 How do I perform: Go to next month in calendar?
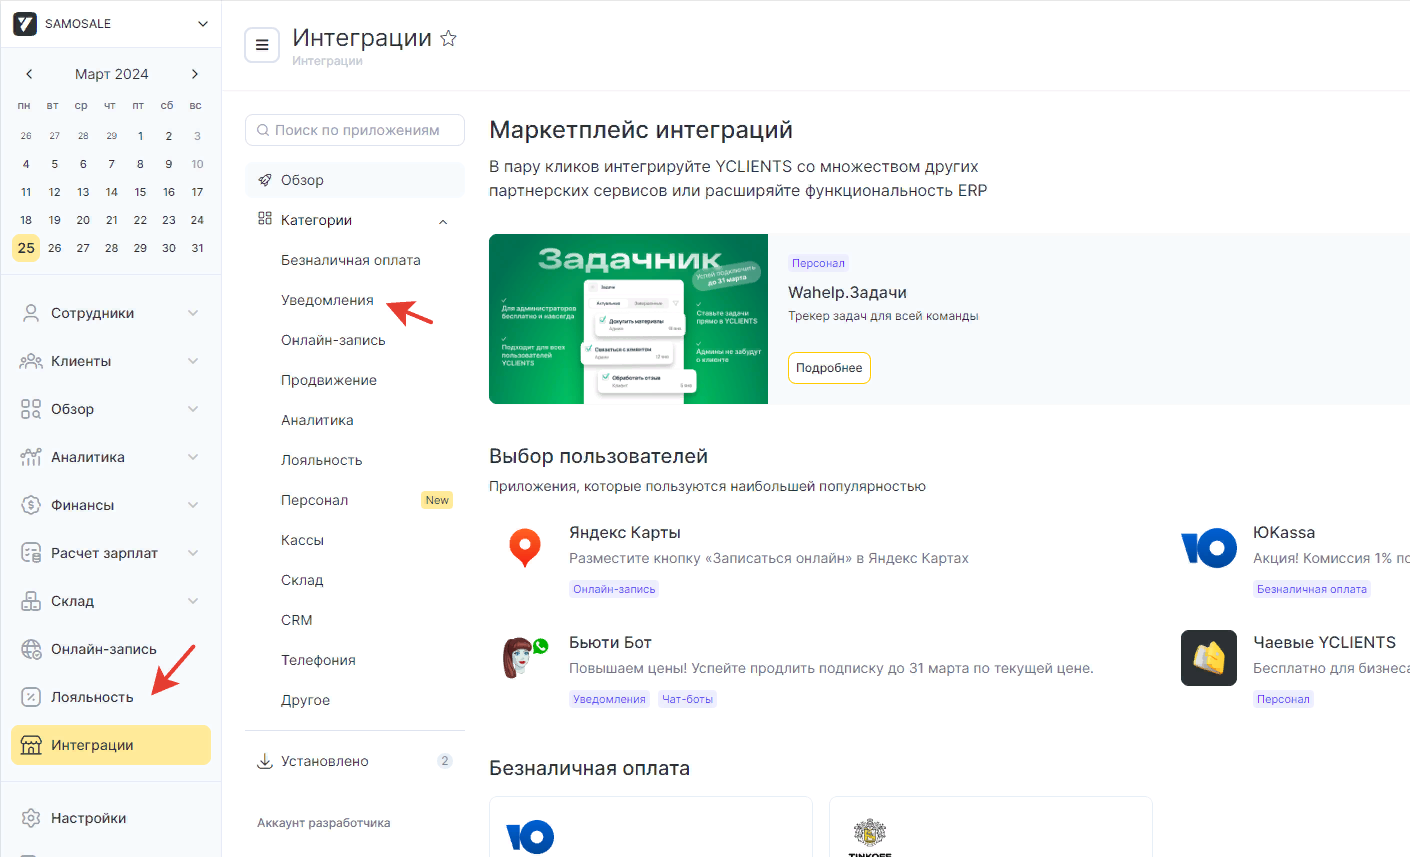coord(195,74)
